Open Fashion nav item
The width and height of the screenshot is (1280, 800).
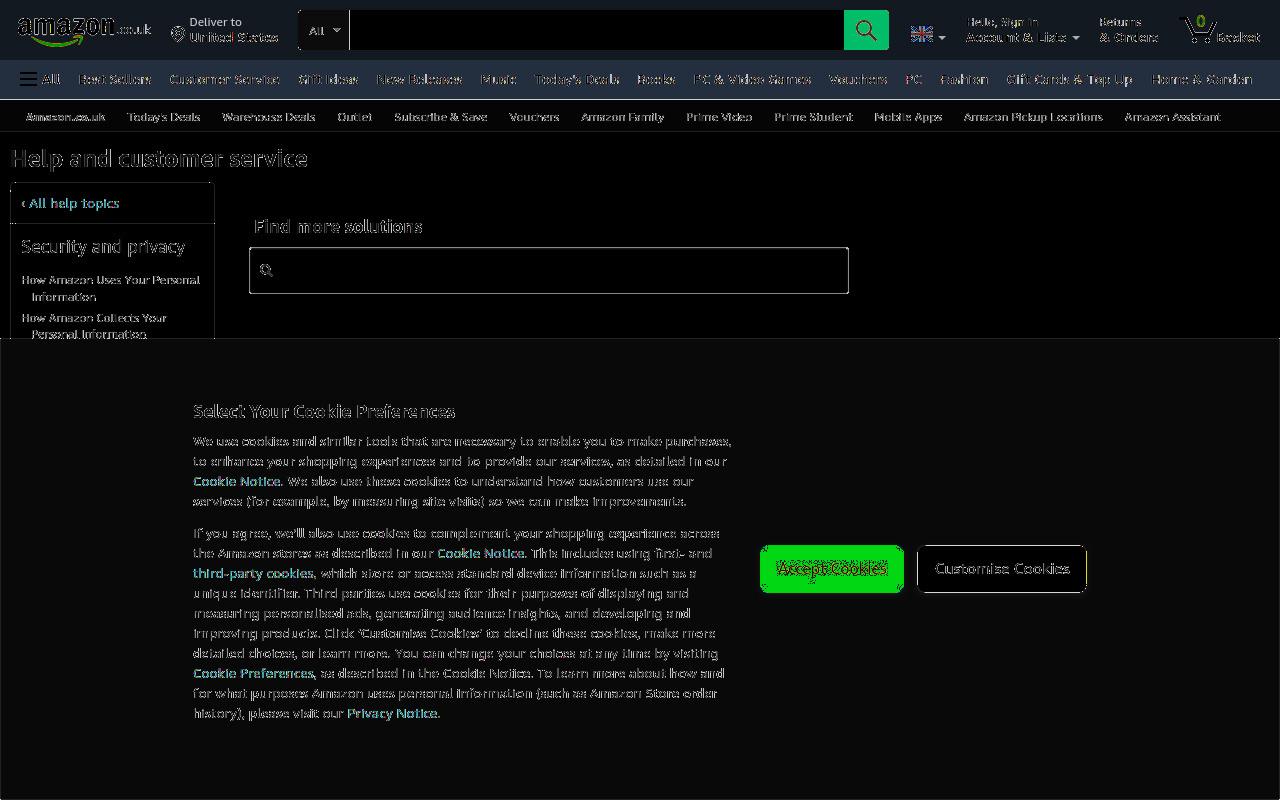pyautogui.click(x=964, y=79)
